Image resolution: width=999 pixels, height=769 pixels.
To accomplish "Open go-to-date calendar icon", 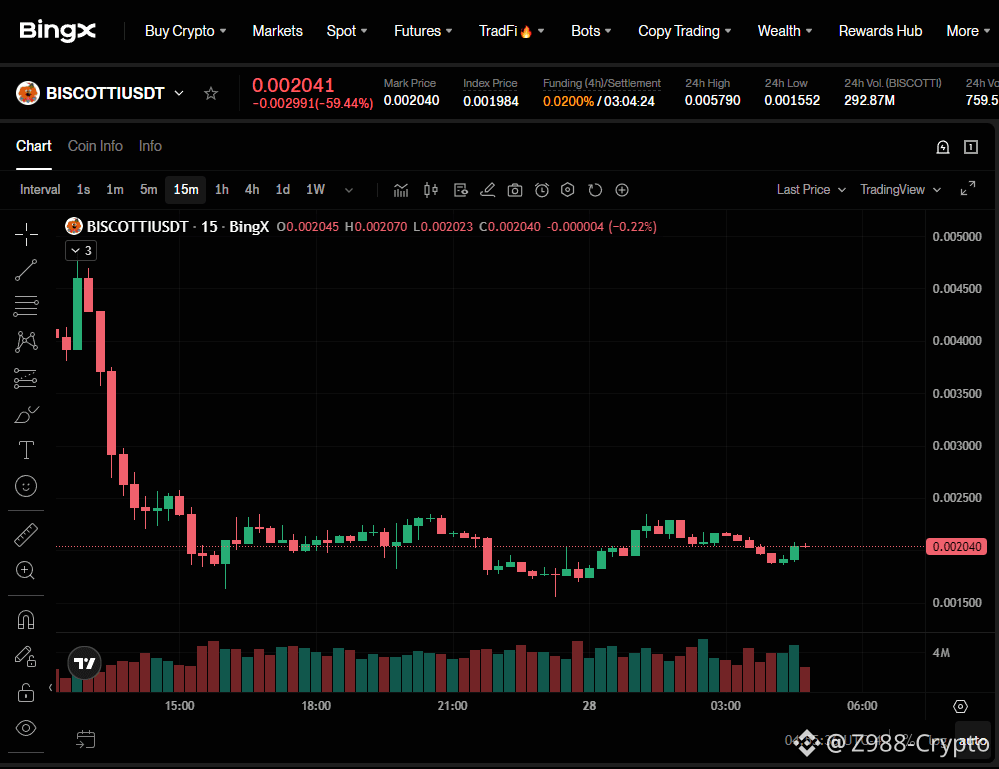I will coord(85,739).
